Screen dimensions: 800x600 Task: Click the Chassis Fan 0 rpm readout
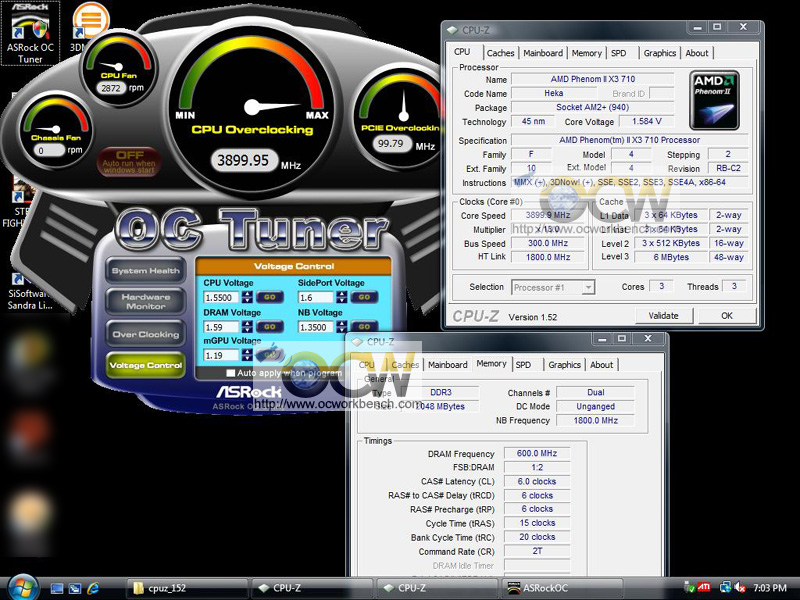[x=49, y=151]
